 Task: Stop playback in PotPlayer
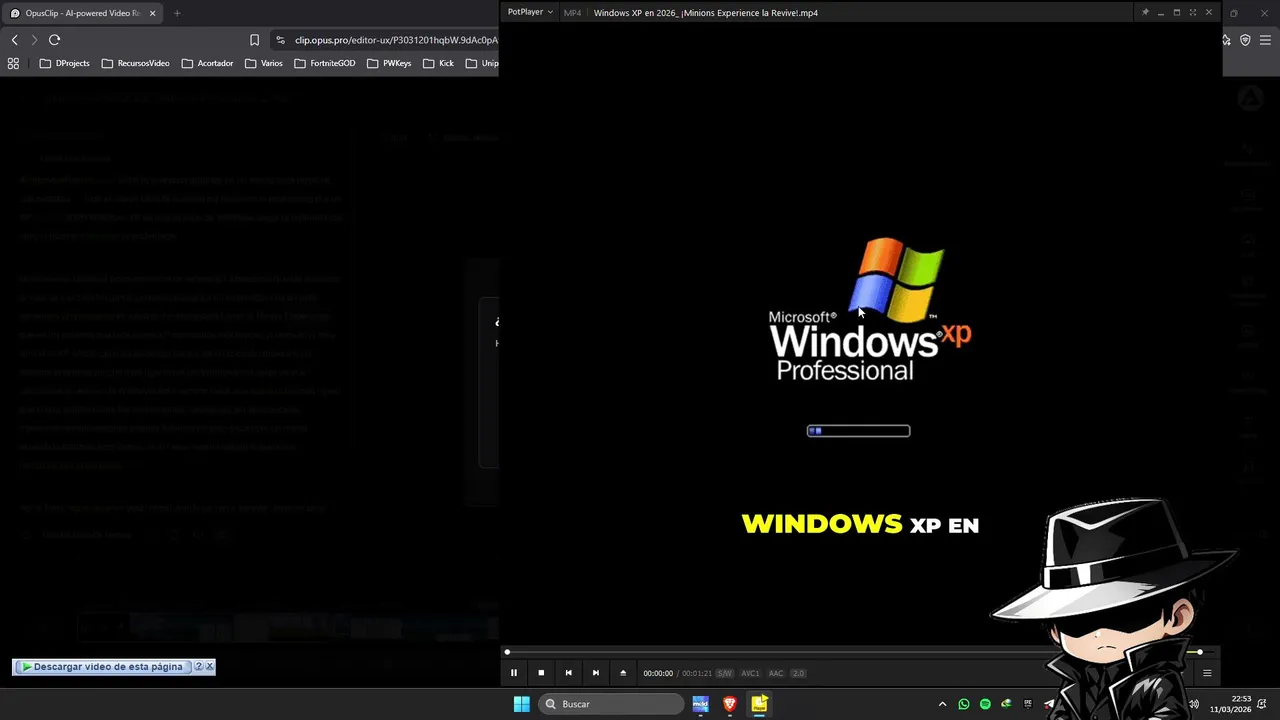click(x=541, y=673)
